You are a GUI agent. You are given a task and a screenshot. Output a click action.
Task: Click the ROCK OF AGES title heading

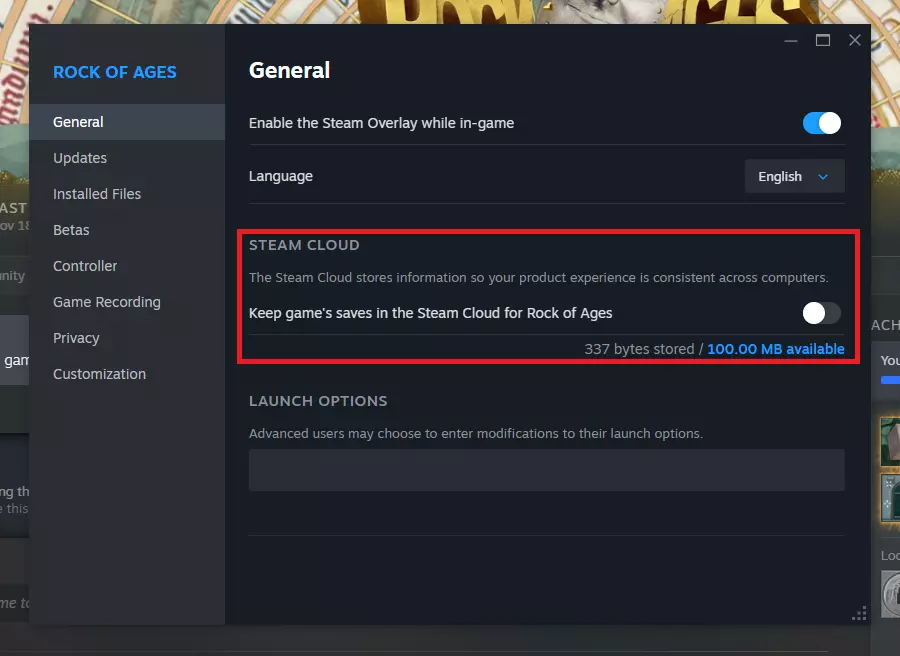tap(114, 72)
